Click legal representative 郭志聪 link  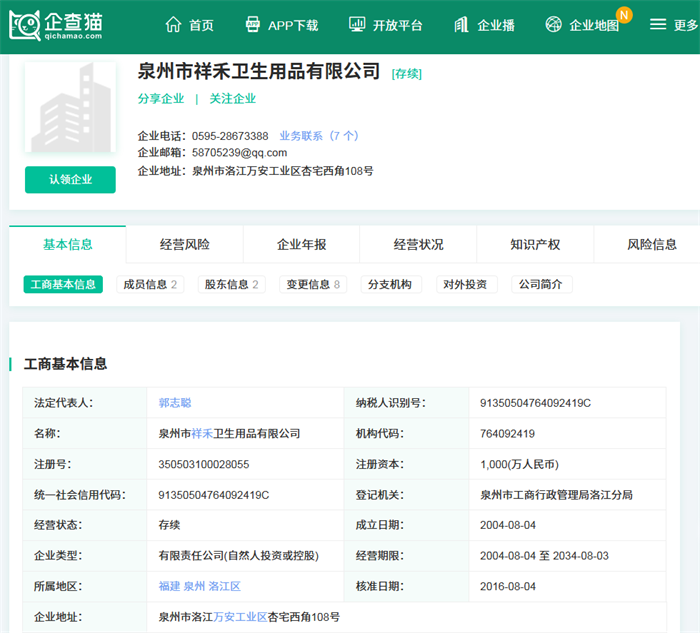click(175, 403)
